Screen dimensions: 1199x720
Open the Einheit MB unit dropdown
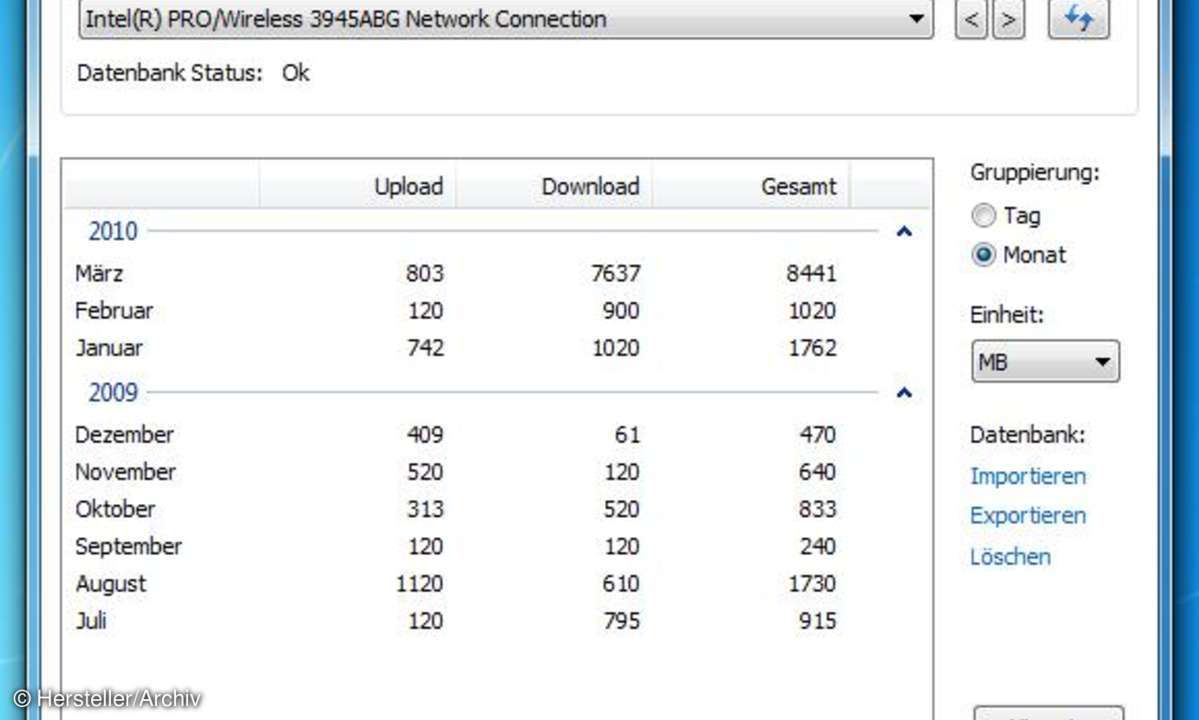(1045, 362)
